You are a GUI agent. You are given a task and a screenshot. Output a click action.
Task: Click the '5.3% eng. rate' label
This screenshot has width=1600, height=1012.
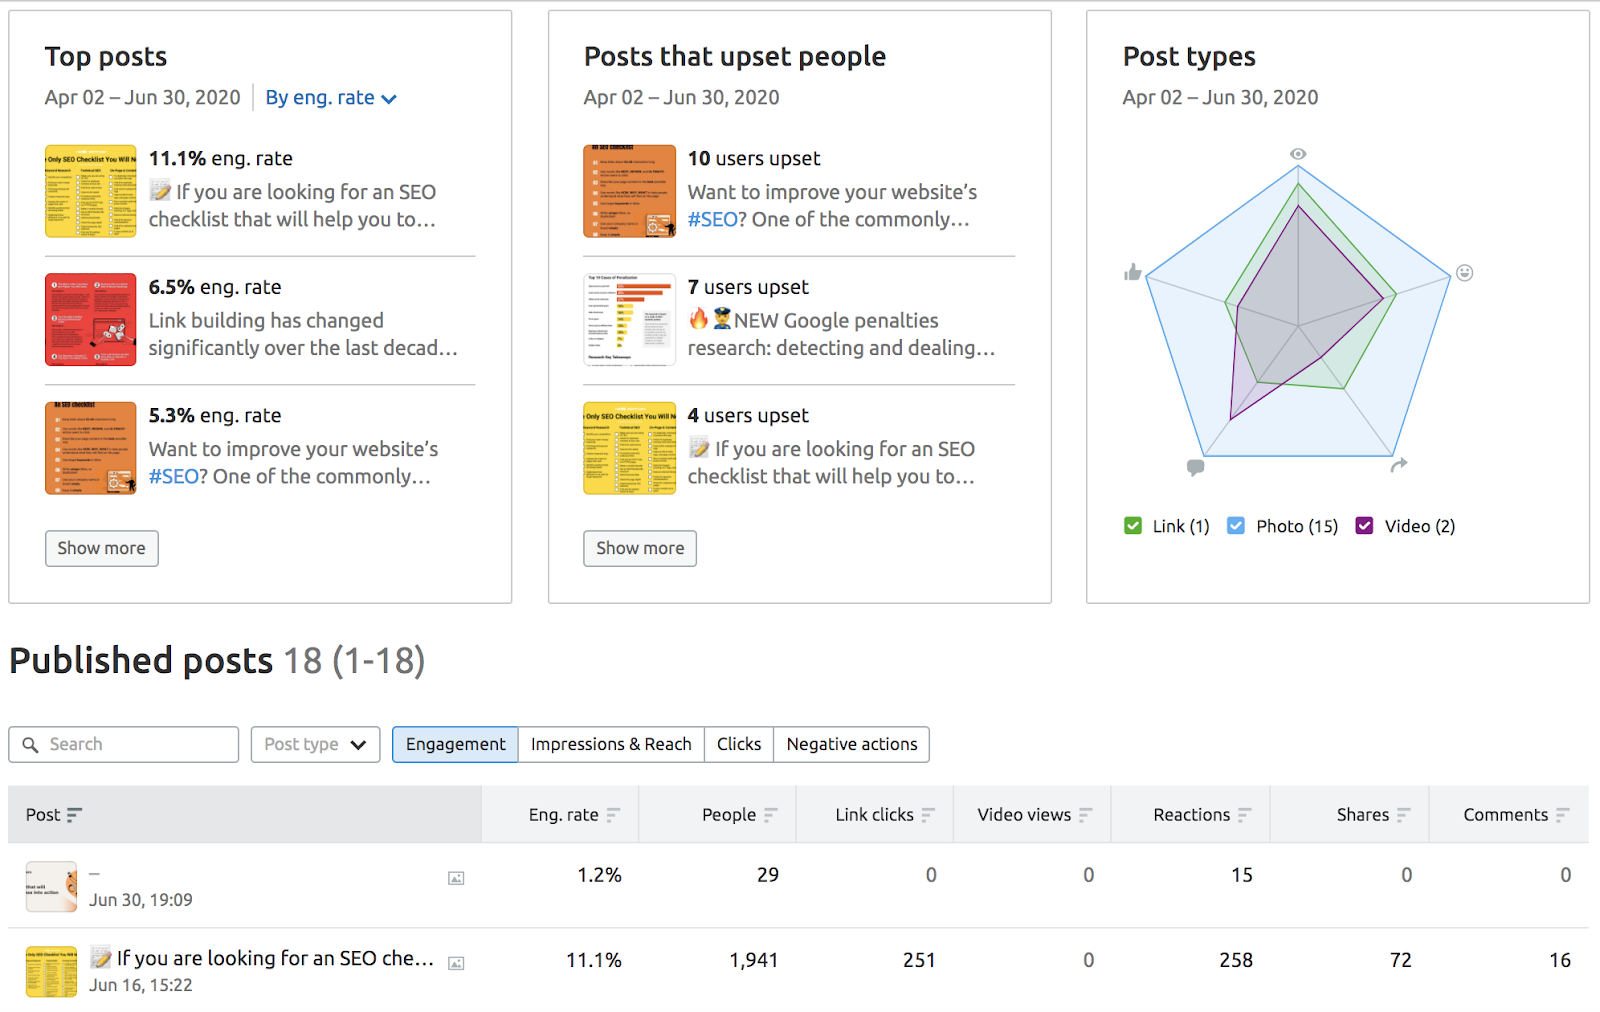click(215, 416)
